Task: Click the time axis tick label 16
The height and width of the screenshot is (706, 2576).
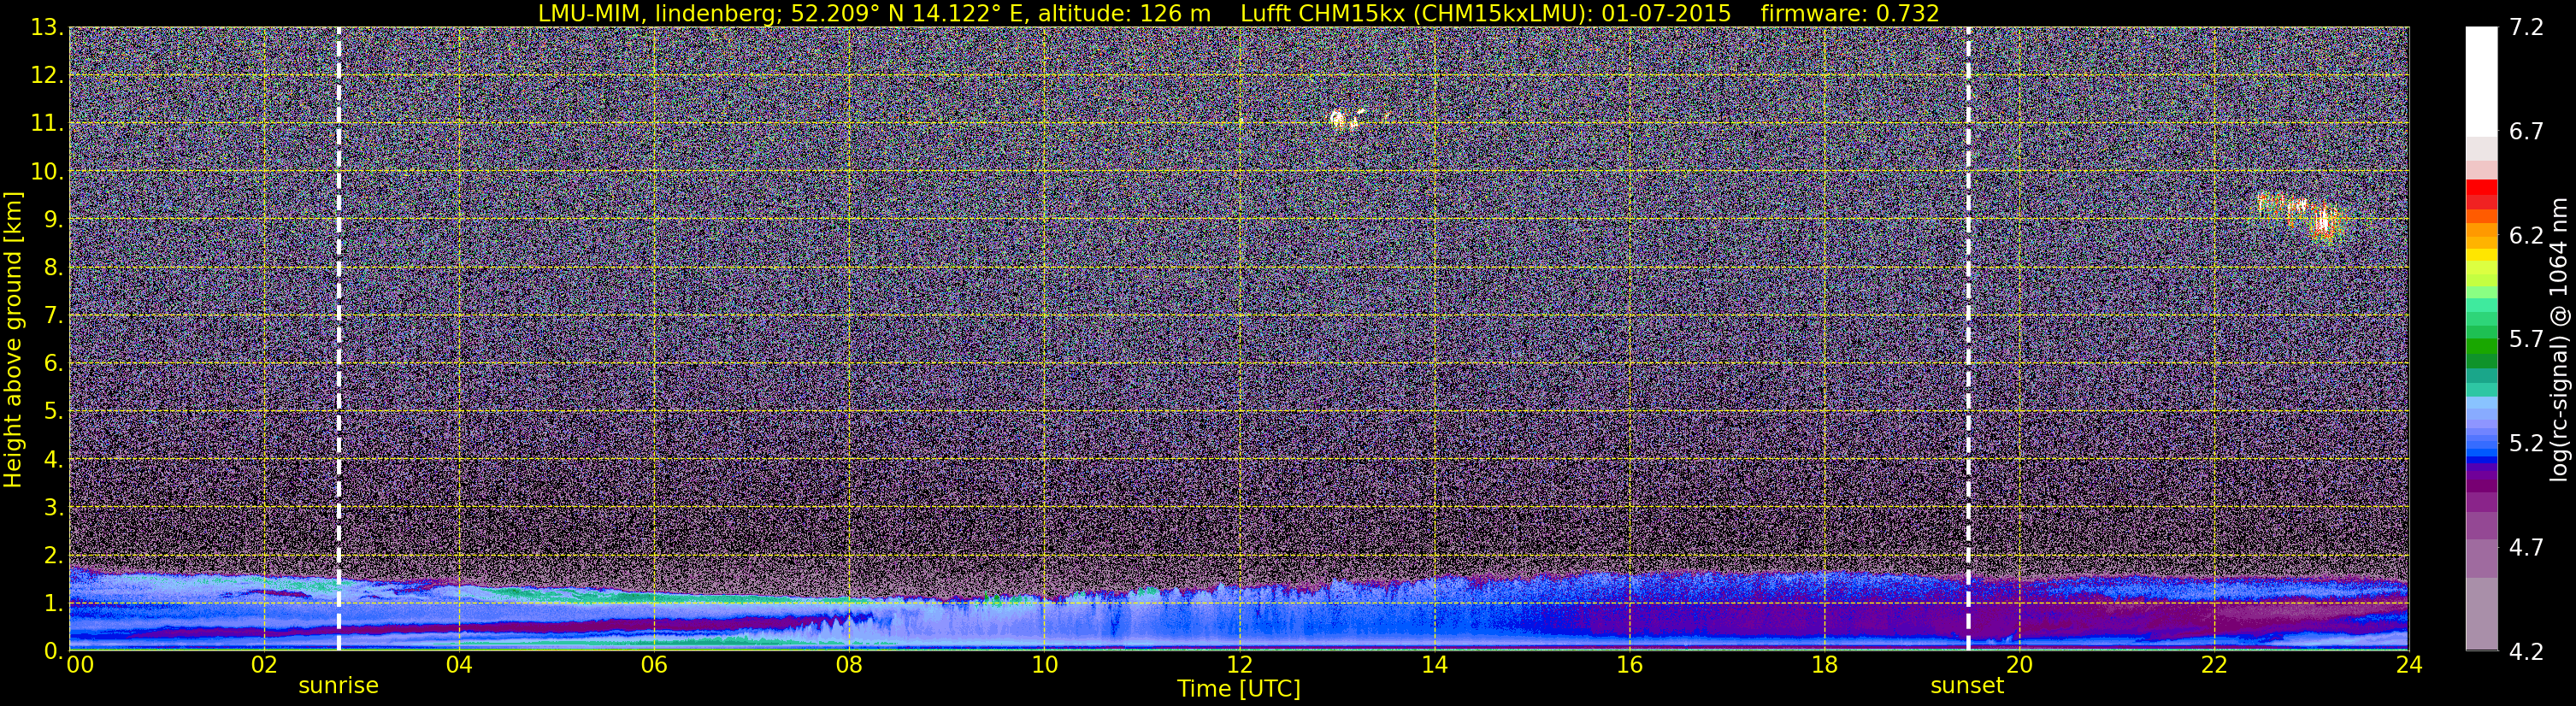Action: tap(1629, 665)
